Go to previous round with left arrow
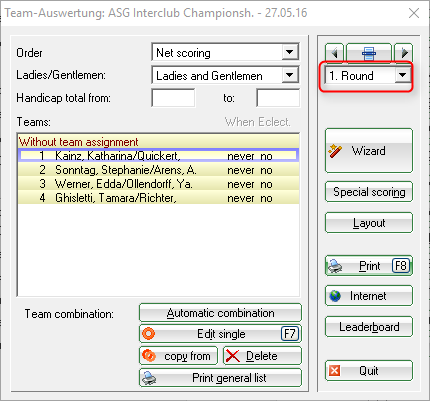Image resolution: width=430 pixels, height=401 pixels. 334,53
